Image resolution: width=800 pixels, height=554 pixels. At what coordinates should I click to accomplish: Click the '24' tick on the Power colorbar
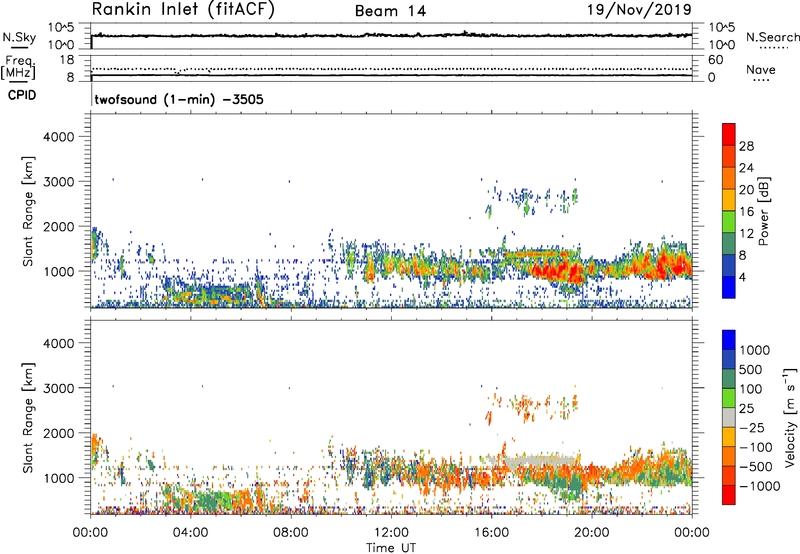coord(746,168)
